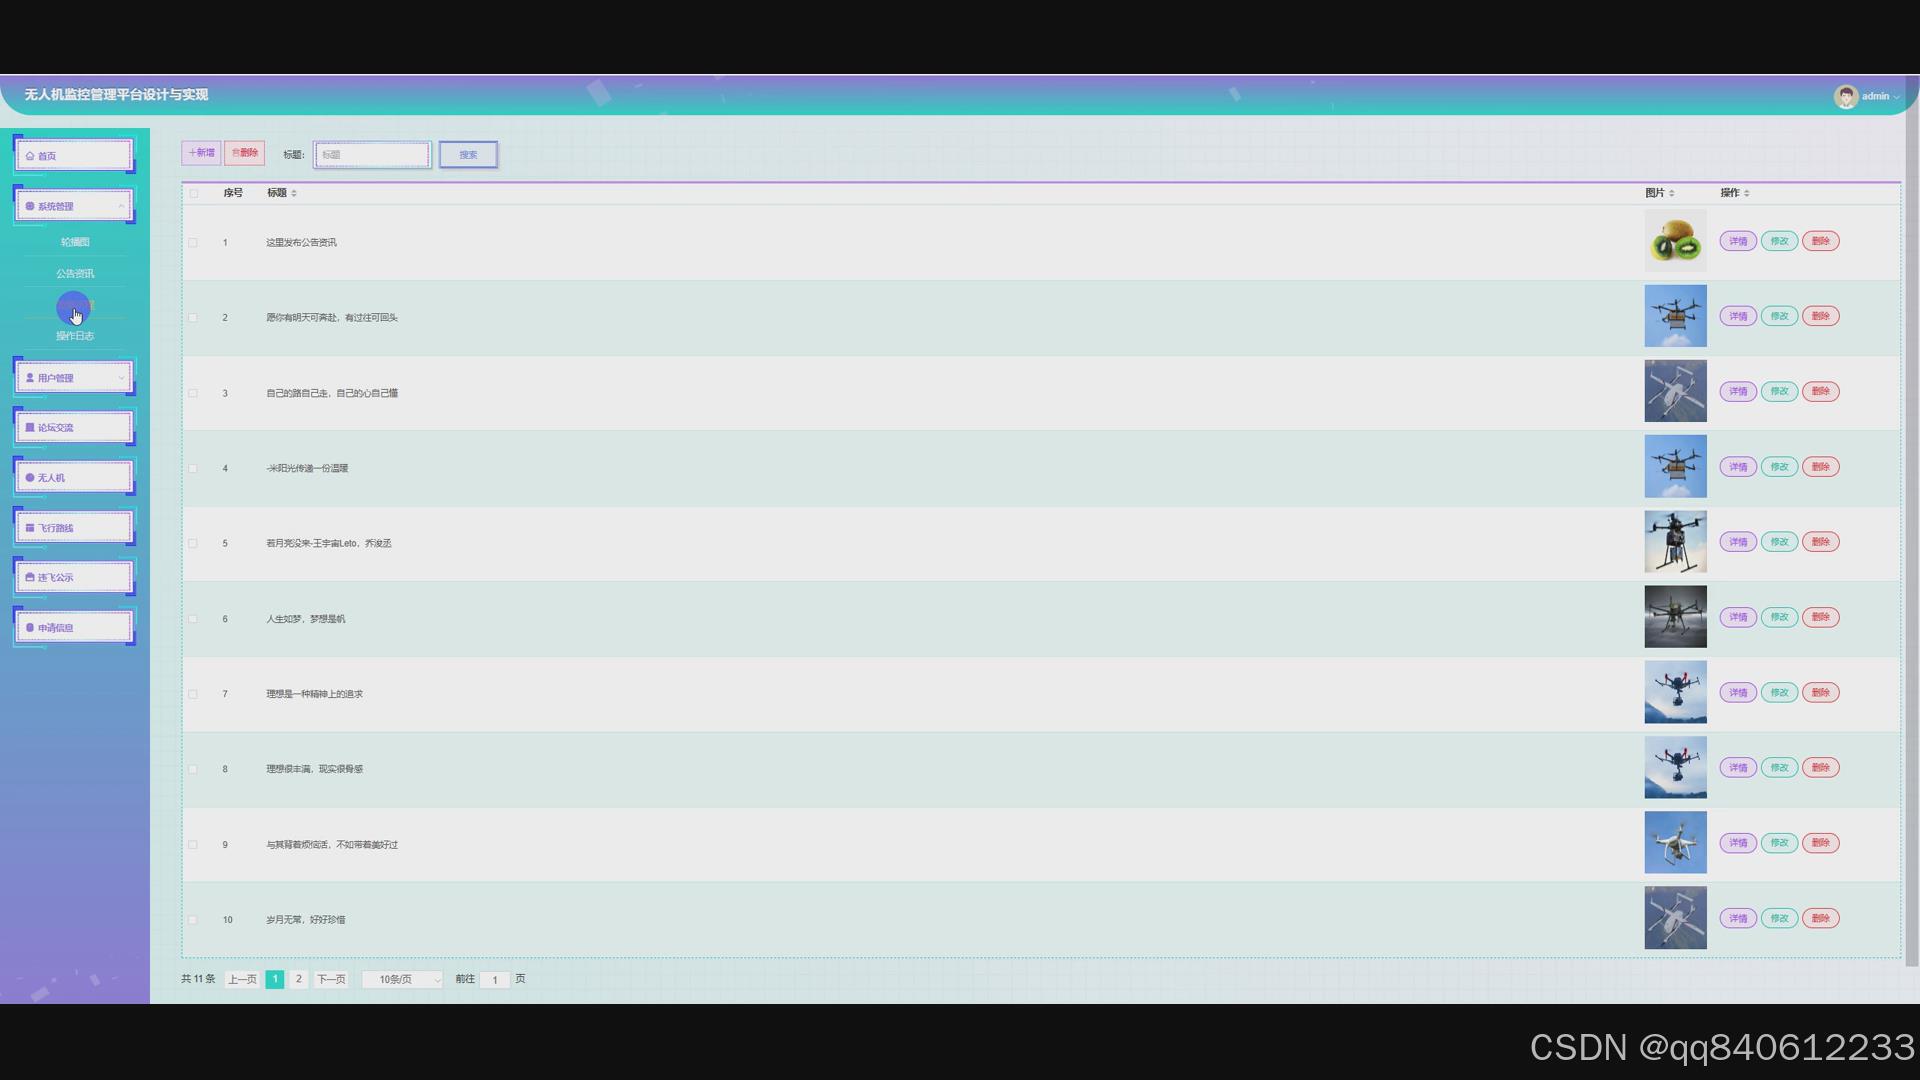Click the 飞行路线 flight route icon
Viewport: 1920px width, 1080px height.
[x=30, y=528]
